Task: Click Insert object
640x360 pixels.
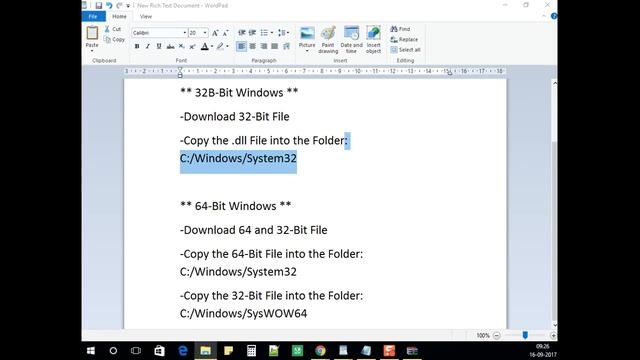Action: [373, 40]
